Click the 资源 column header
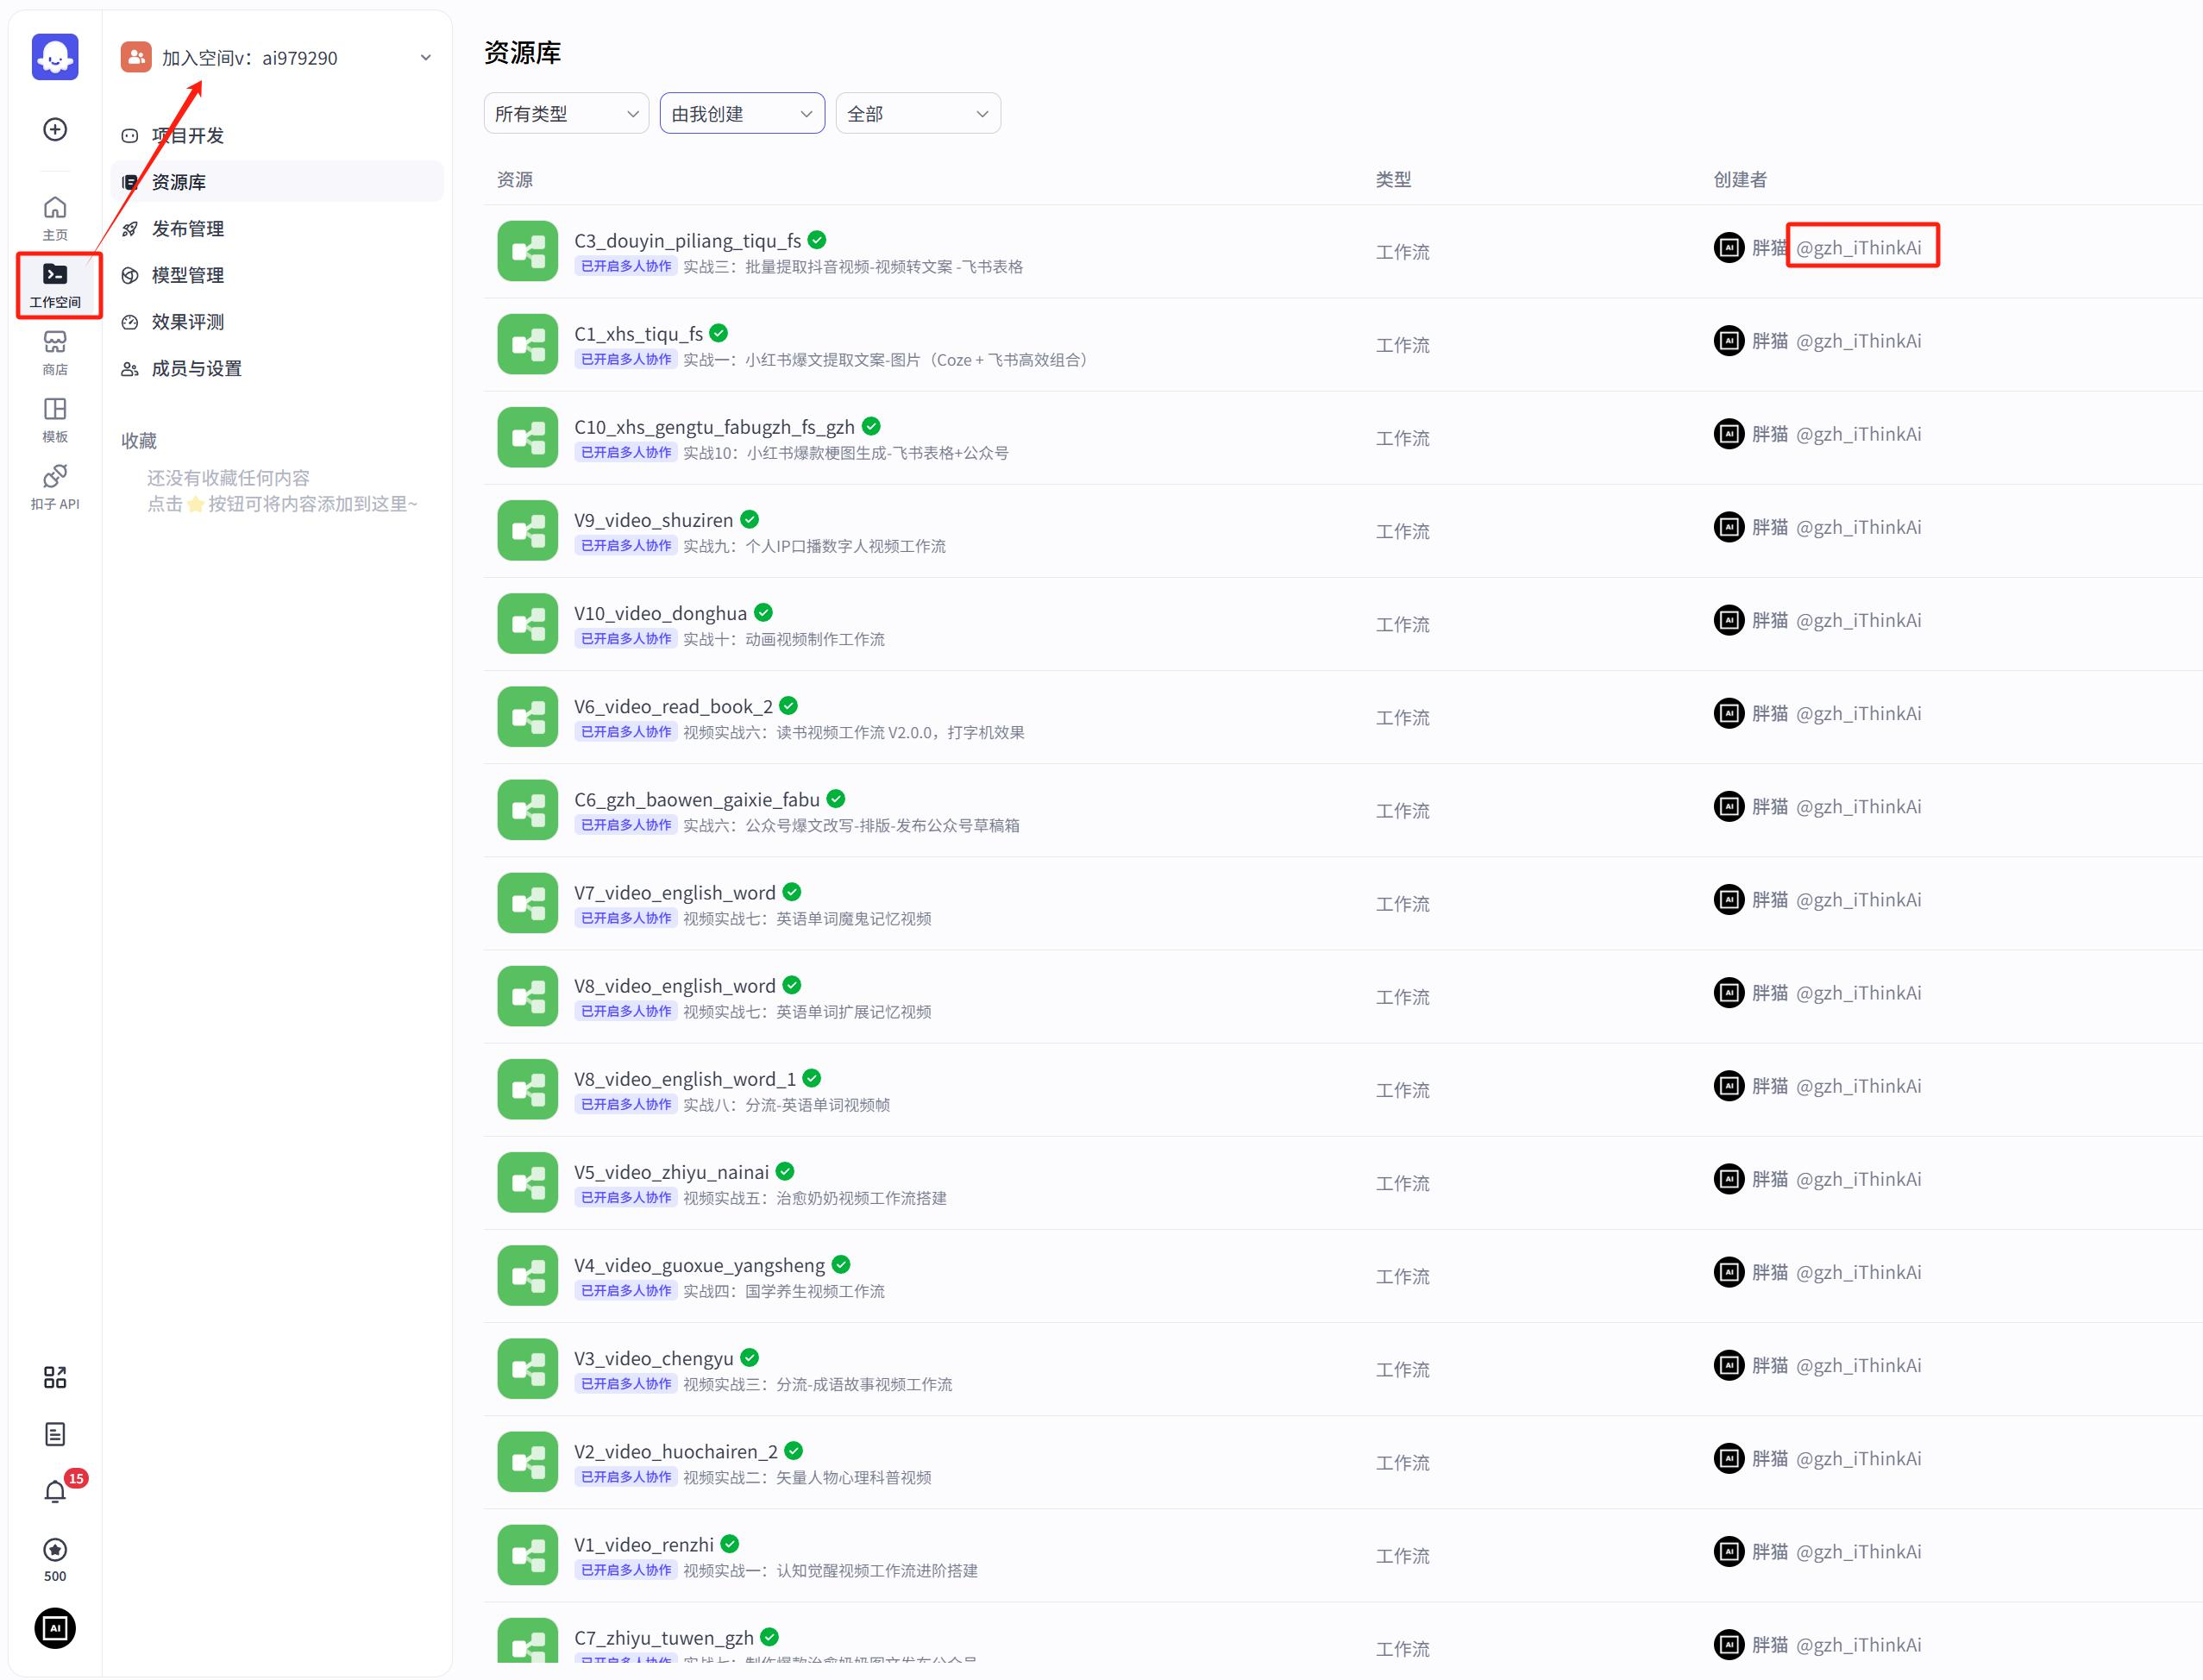The height and width of the screenshot is (1680, 2203). (515, 179)
